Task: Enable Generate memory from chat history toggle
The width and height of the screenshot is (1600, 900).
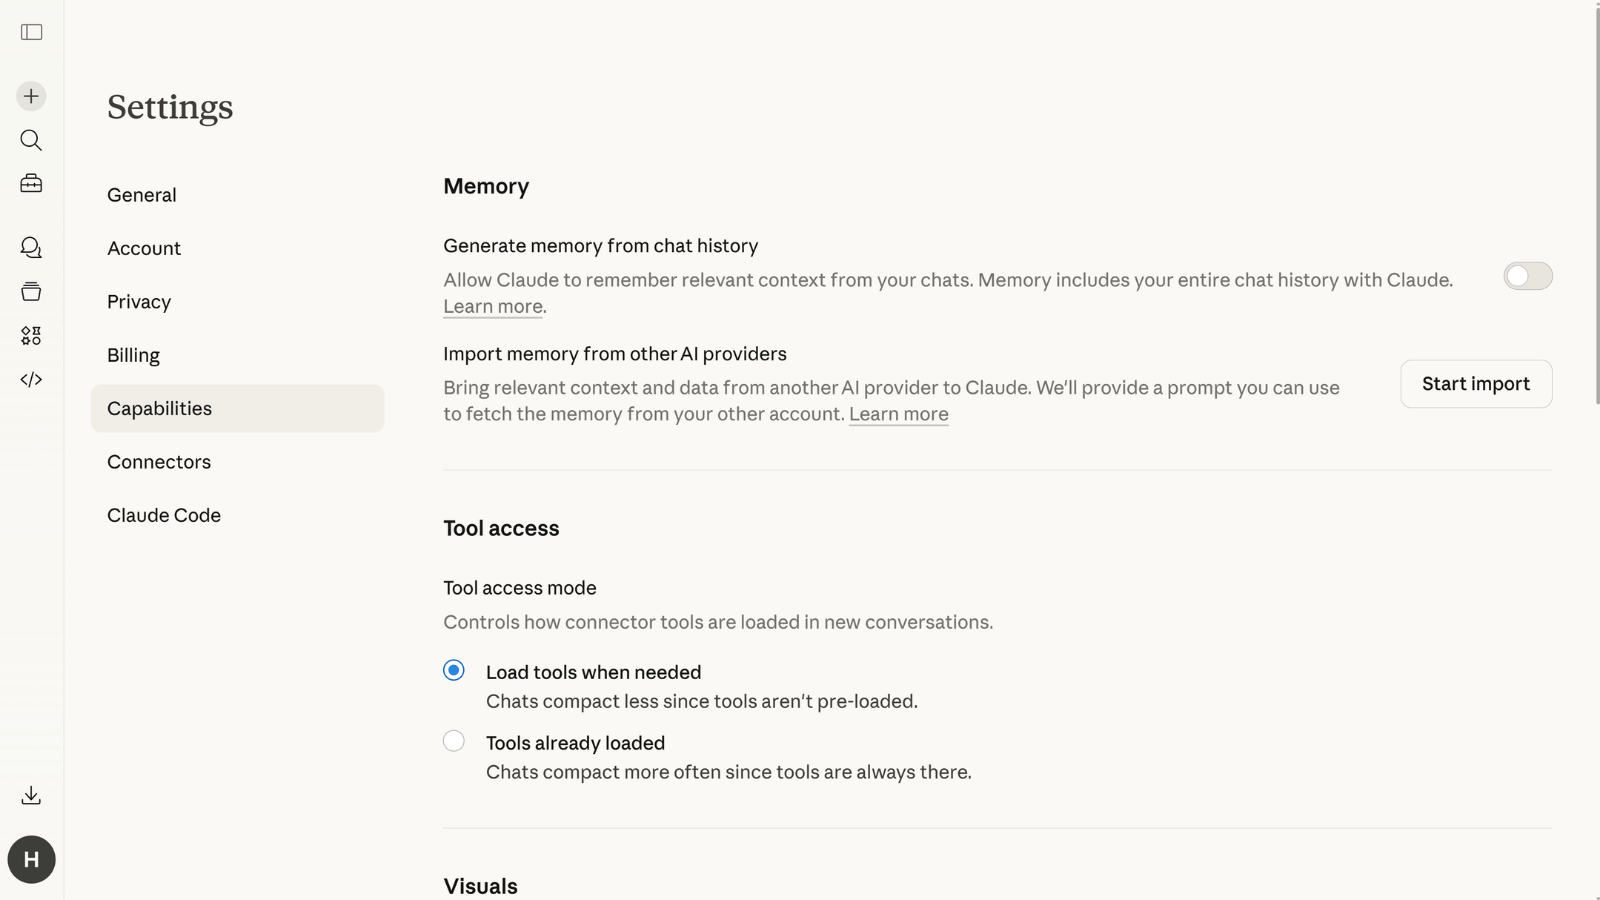Action: click(1527, 276)
